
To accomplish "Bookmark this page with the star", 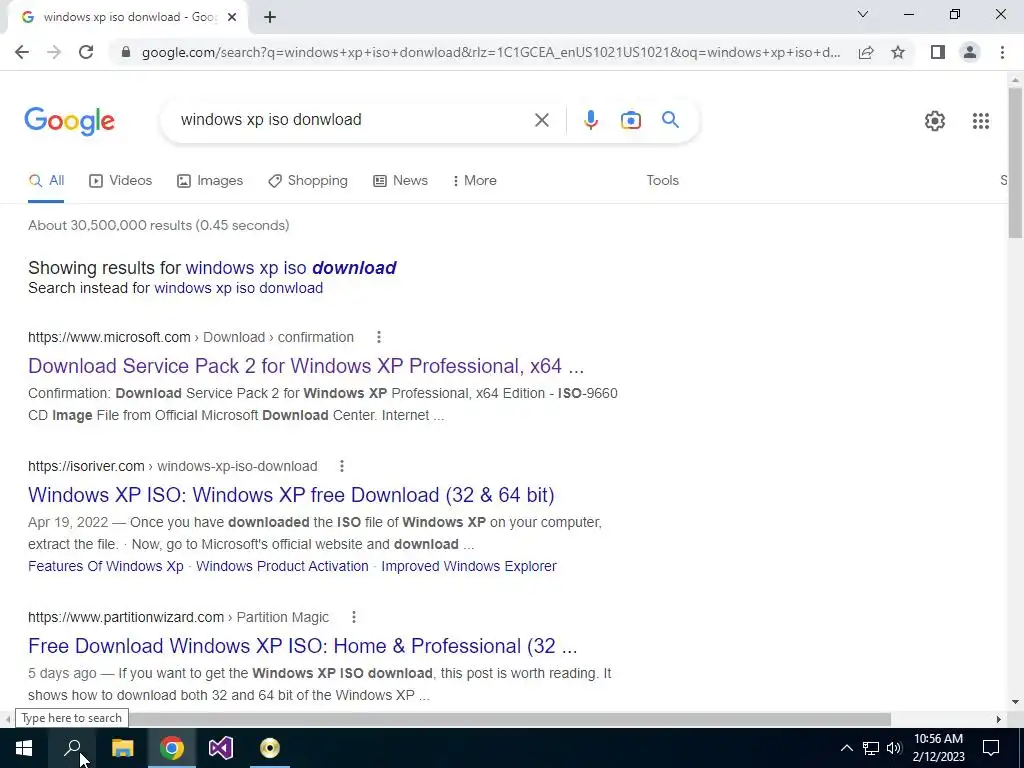I will point(898,52).
